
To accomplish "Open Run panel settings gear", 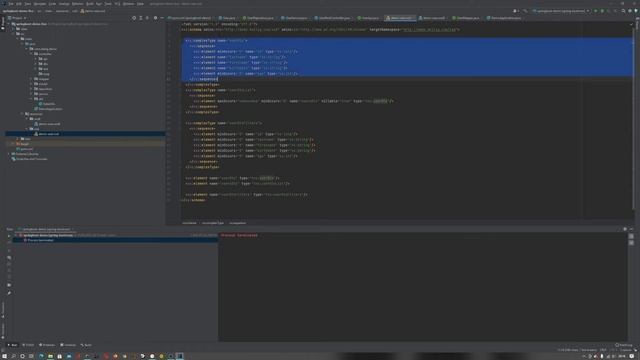I will click(625, 229).
